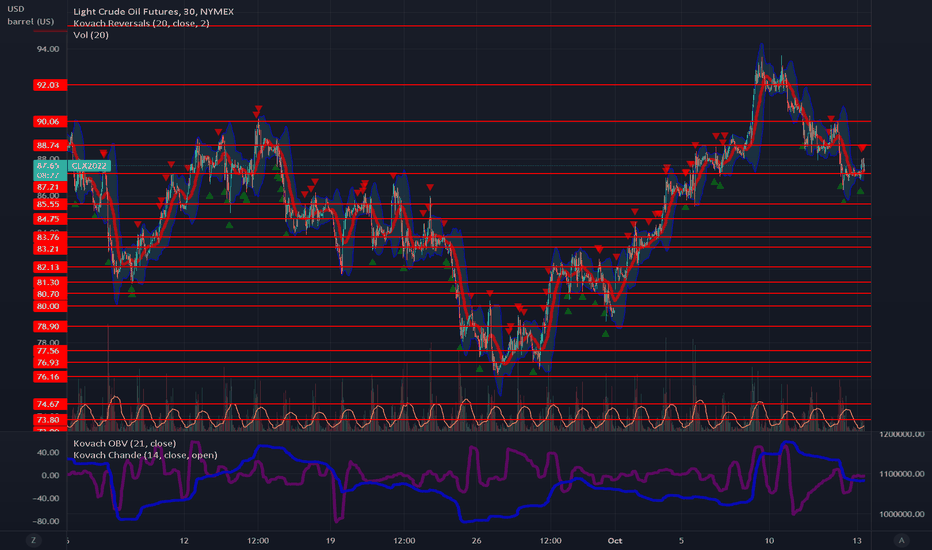Toggle the A auto-scale button in bottom-right corner

coord(901,540)
